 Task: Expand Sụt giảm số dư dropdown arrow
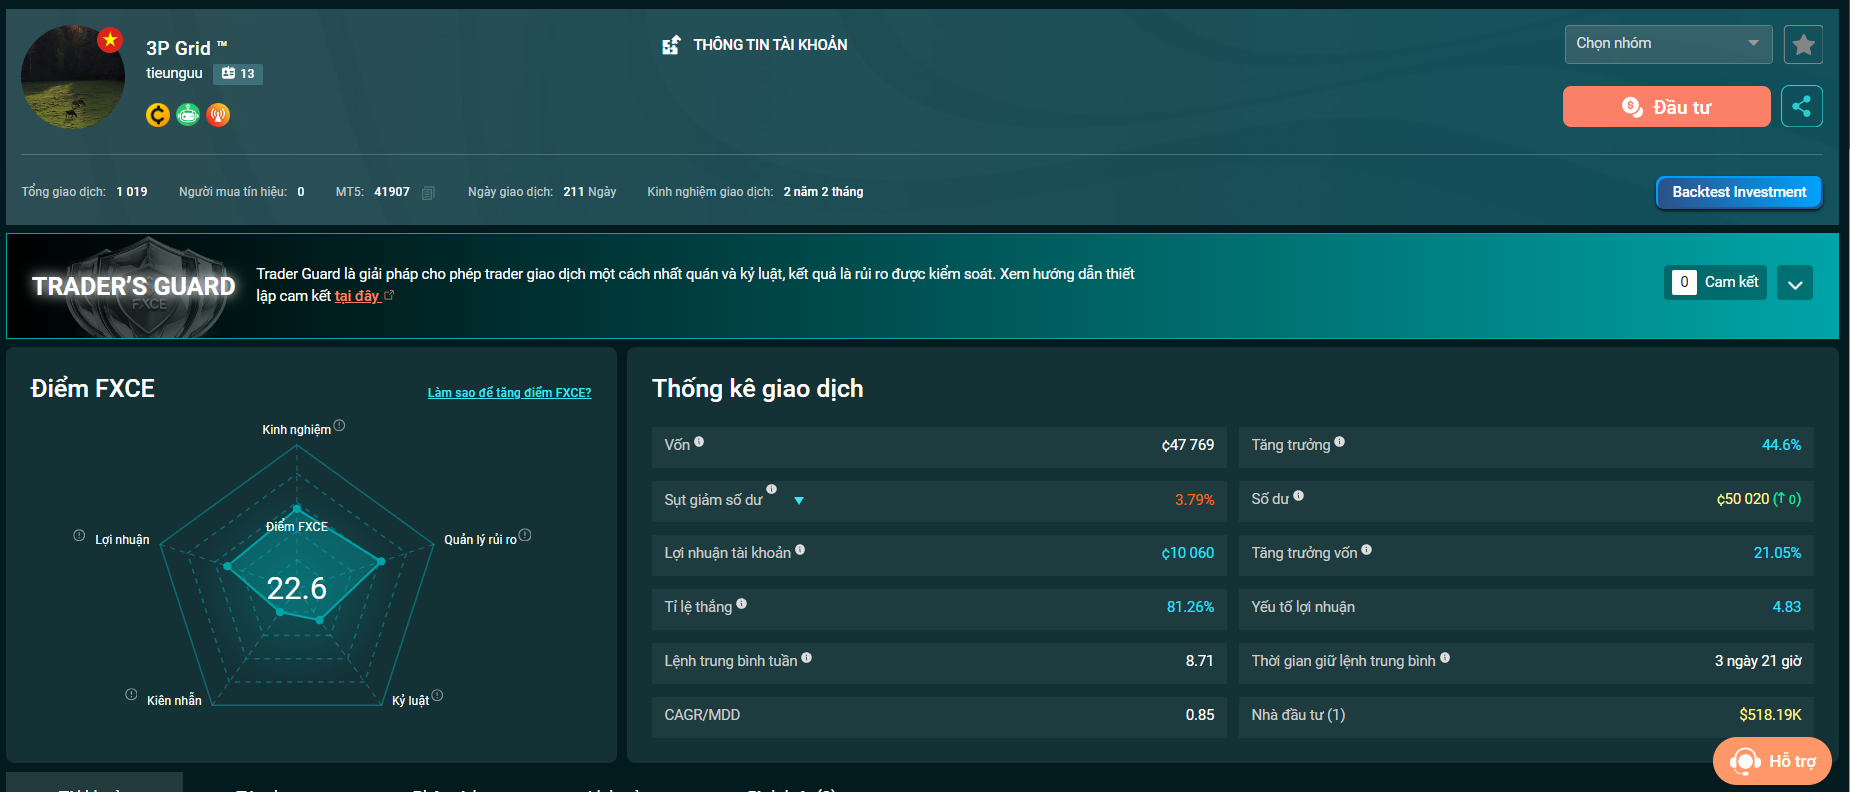point(799,500)
